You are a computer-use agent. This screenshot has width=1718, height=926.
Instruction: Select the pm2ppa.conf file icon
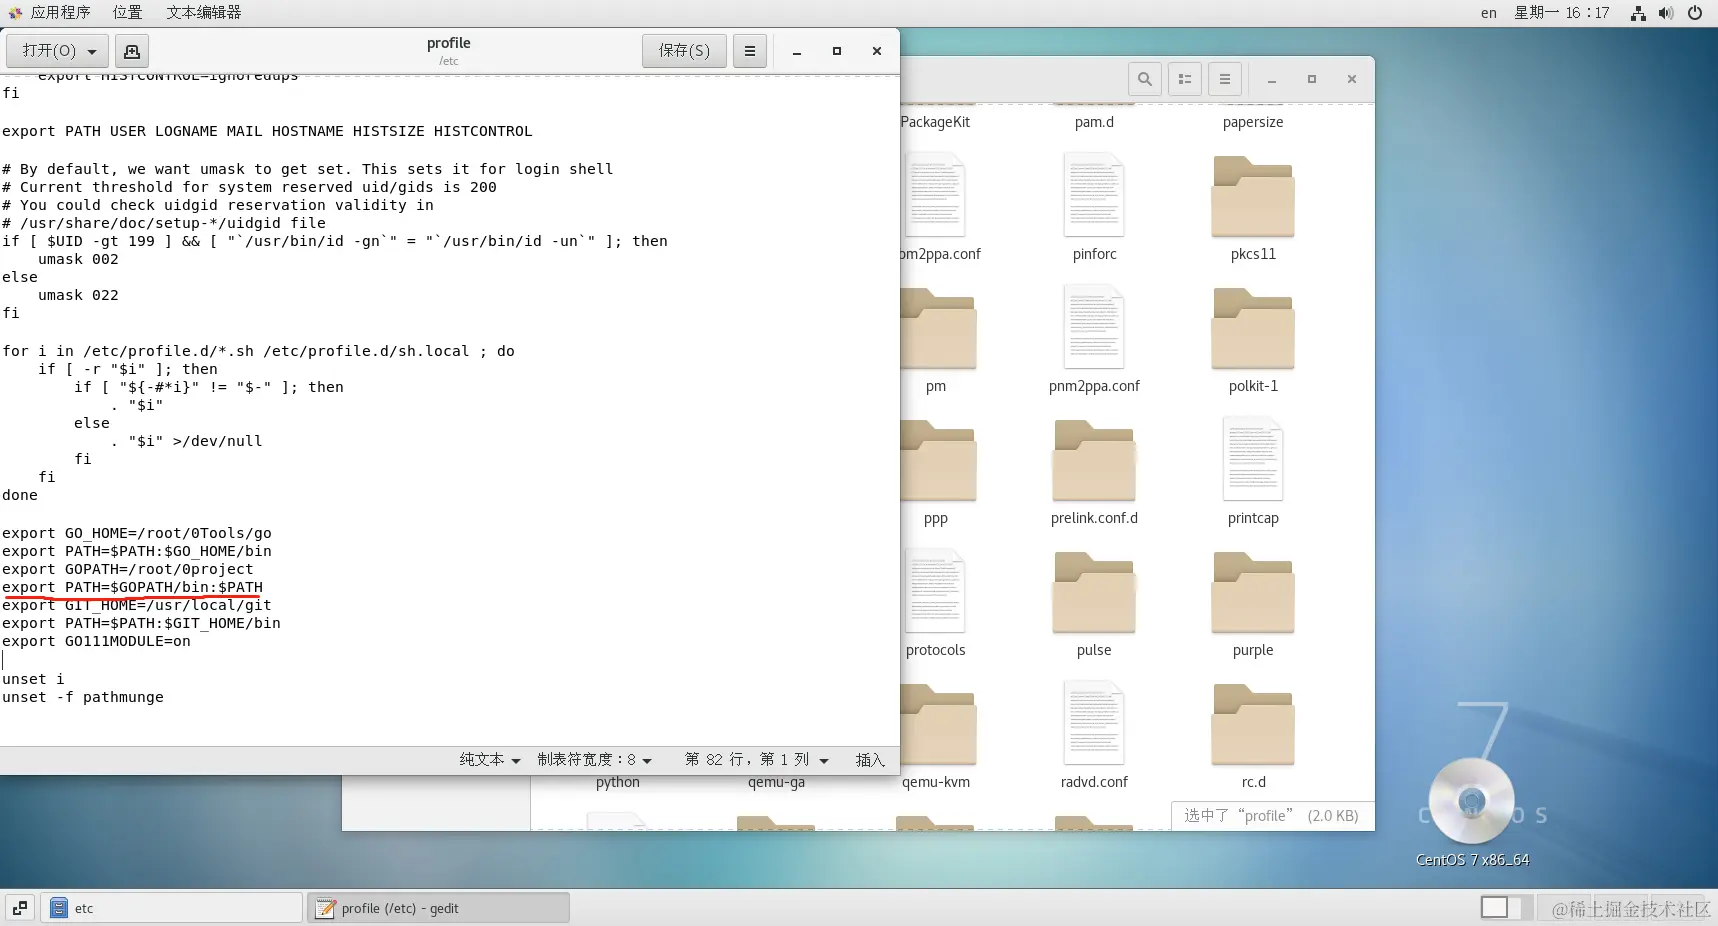(x=934, y=196)
